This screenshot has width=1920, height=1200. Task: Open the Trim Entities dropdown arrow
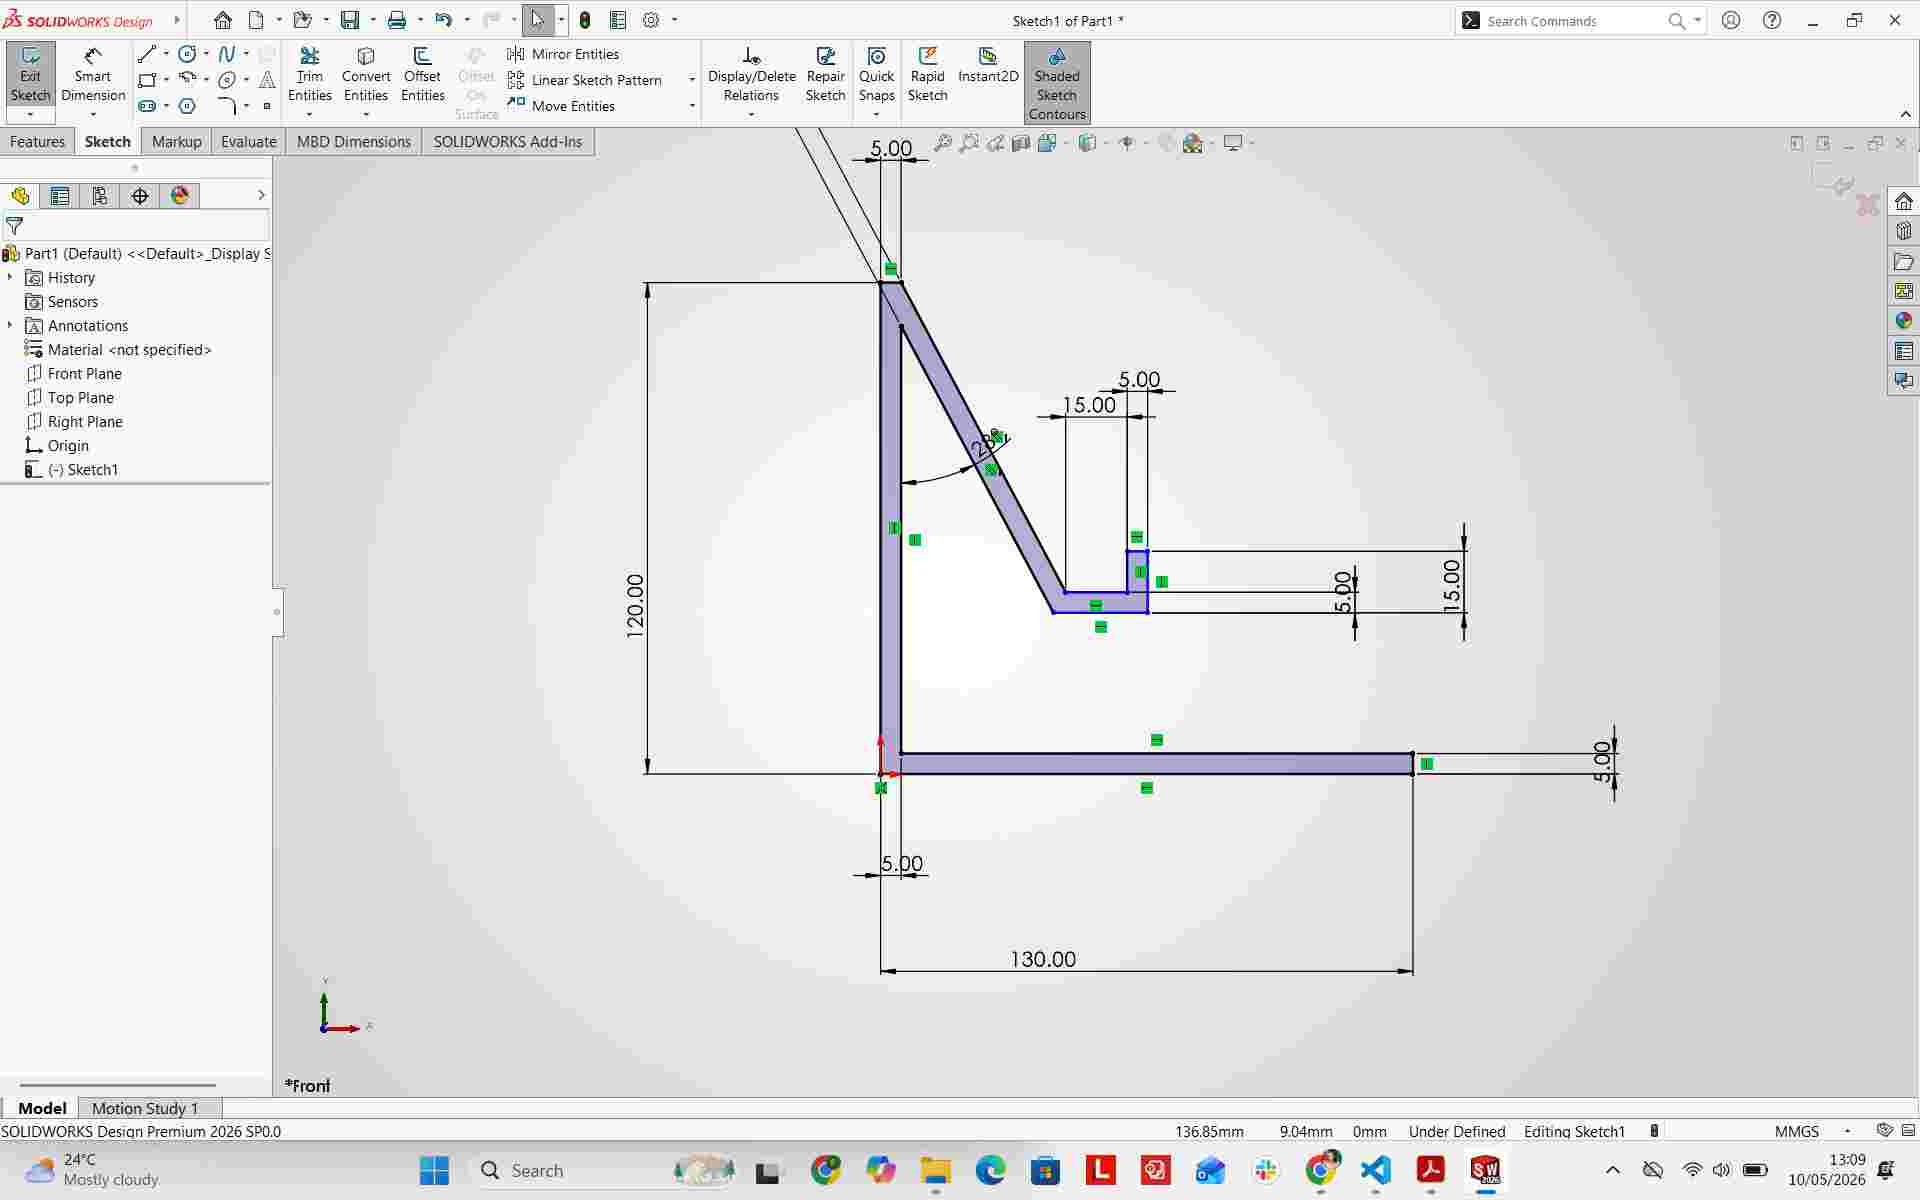(309, 115)
